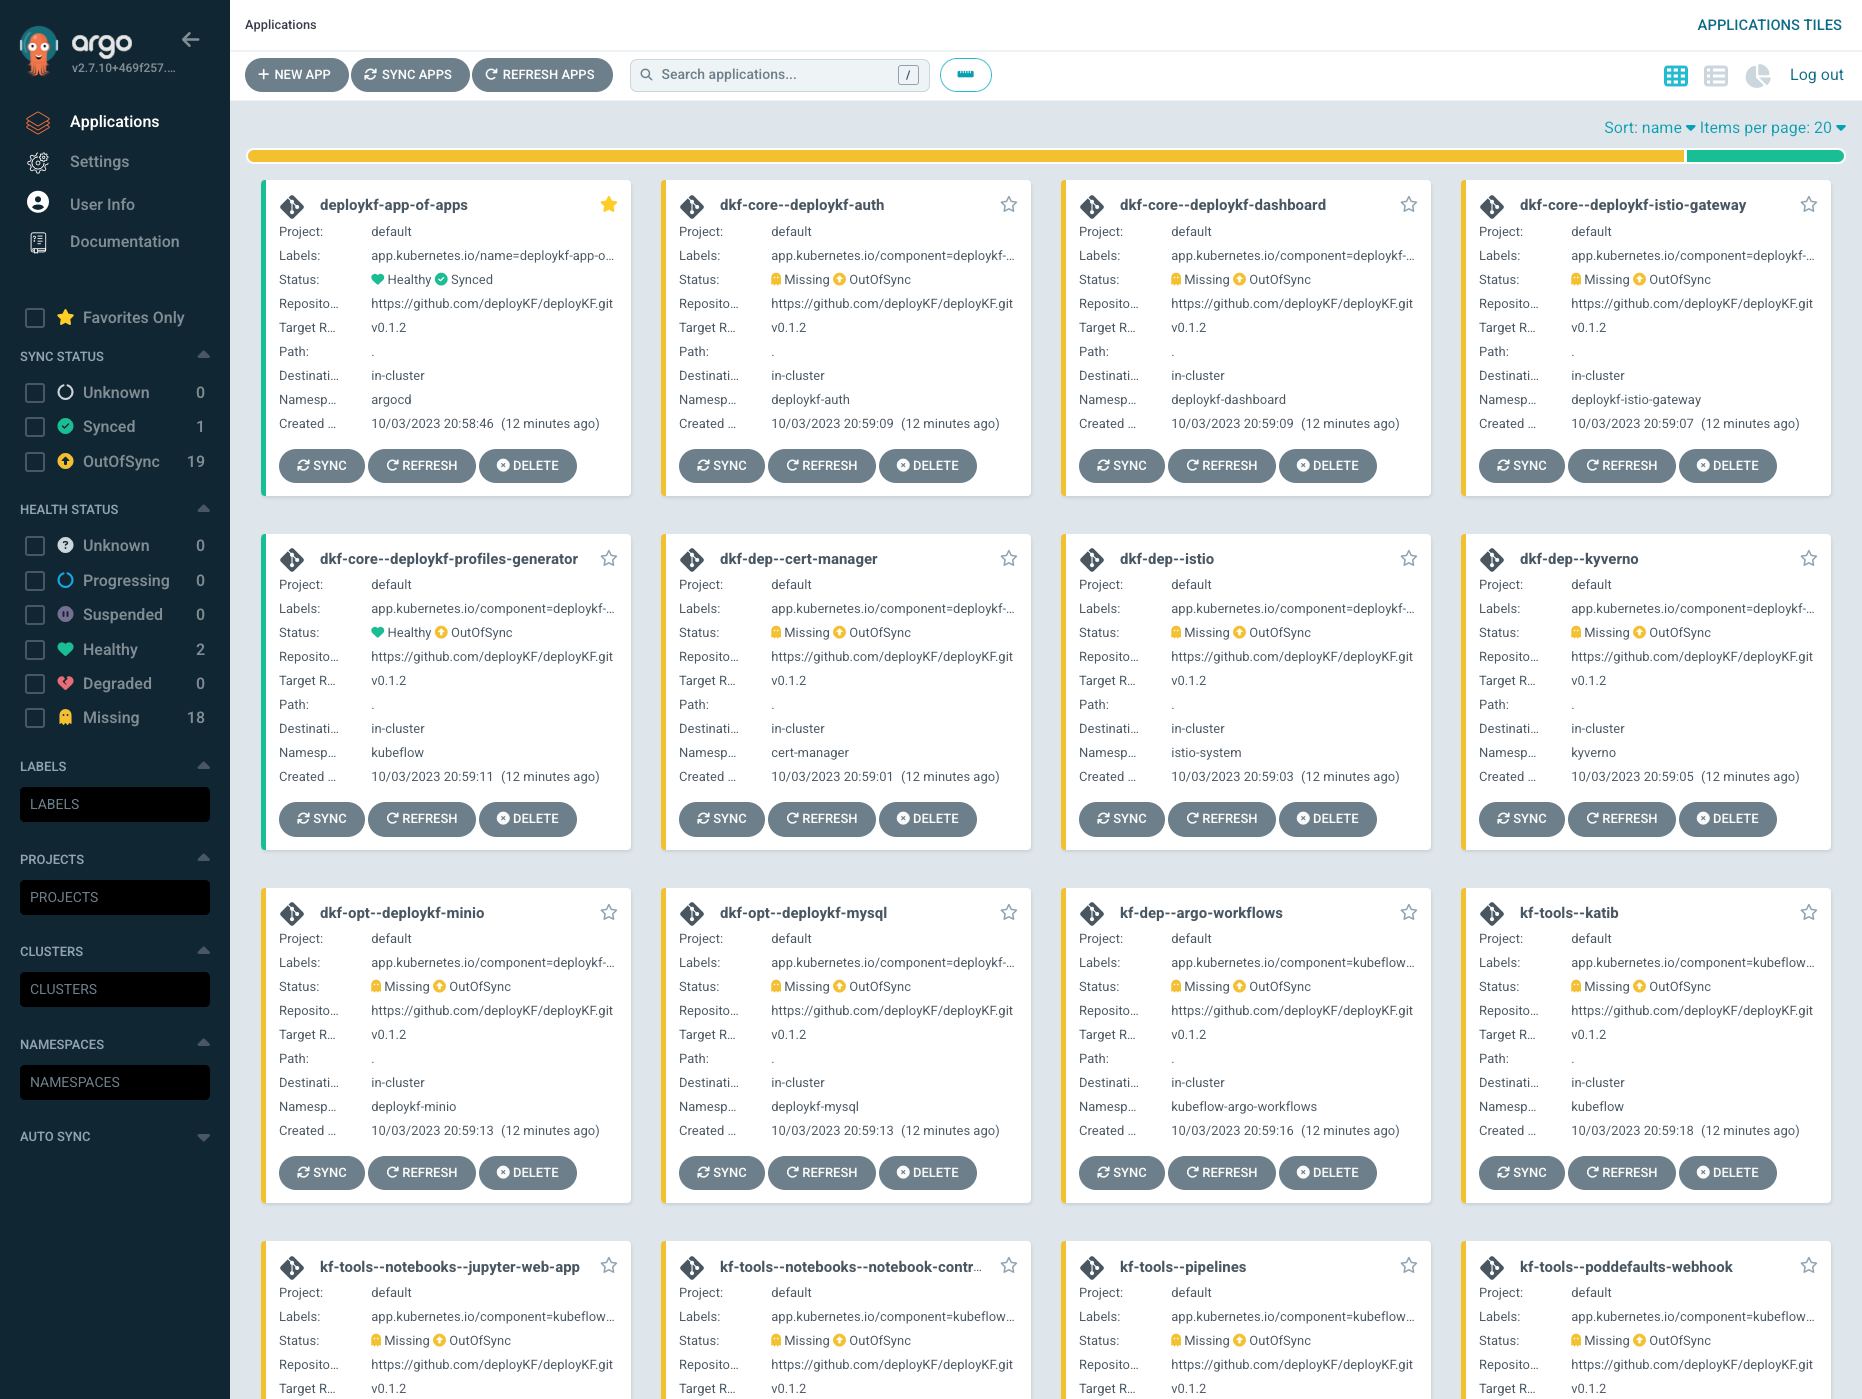Collapse the PROJECTS filter section
The height and width of the screenshot is (1399, 1862).
[204, 858]
